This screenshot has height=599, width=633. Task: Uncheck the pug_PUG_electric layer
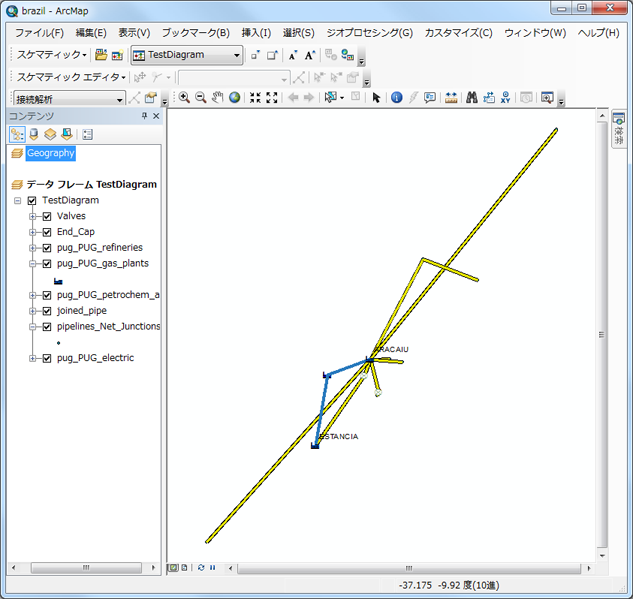(x=47, y=358)
